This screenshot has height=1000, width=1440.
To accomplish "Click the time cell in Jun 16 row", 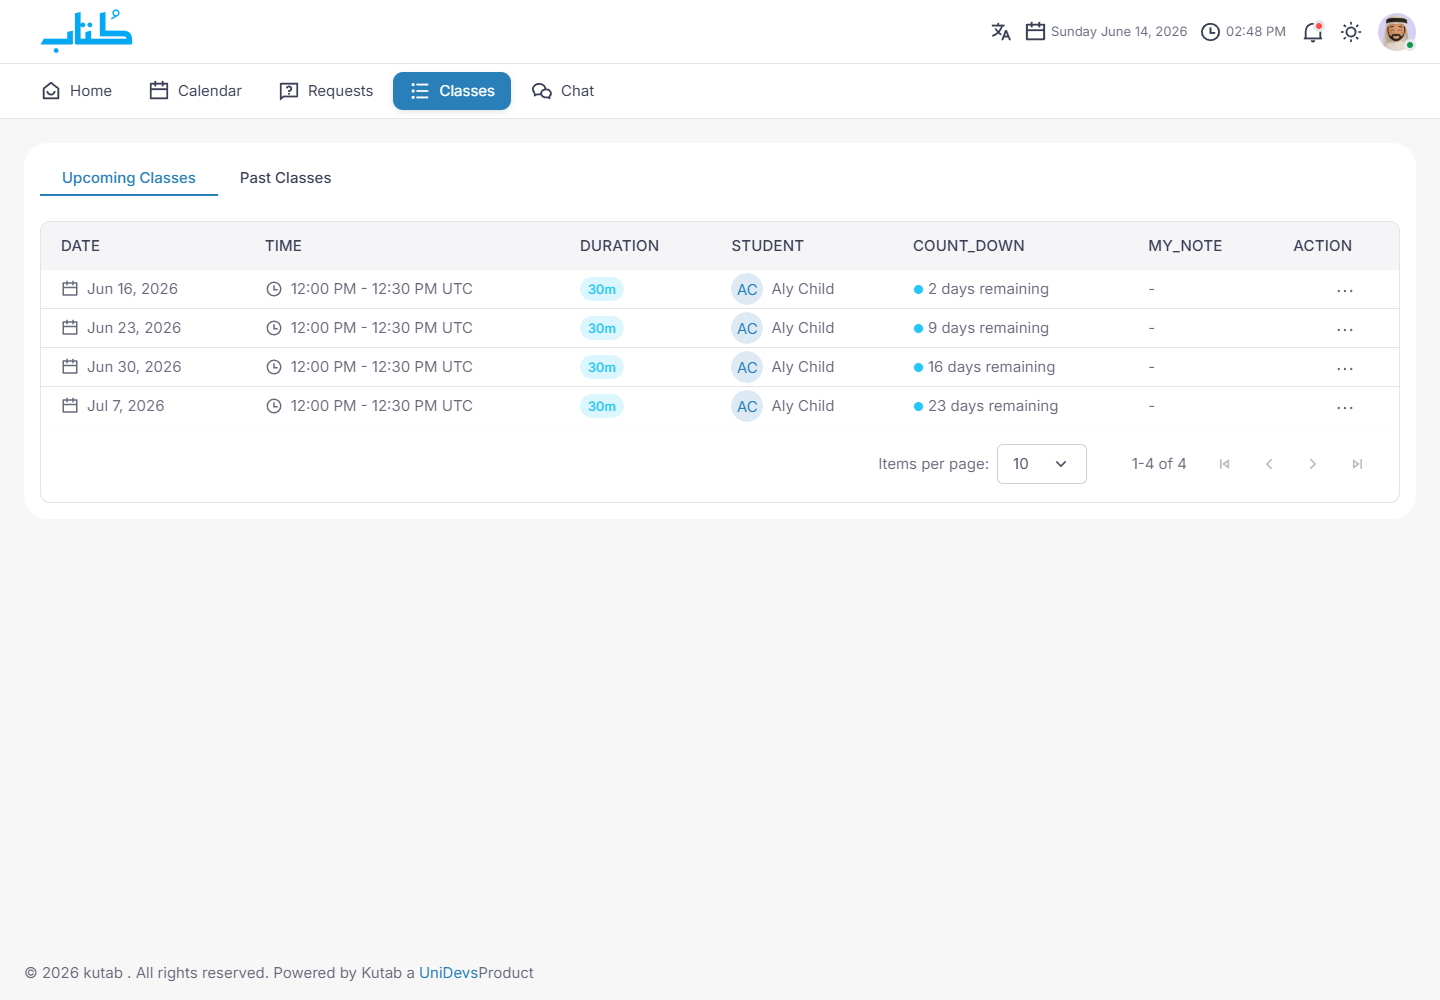I will (x=369, y=289).
